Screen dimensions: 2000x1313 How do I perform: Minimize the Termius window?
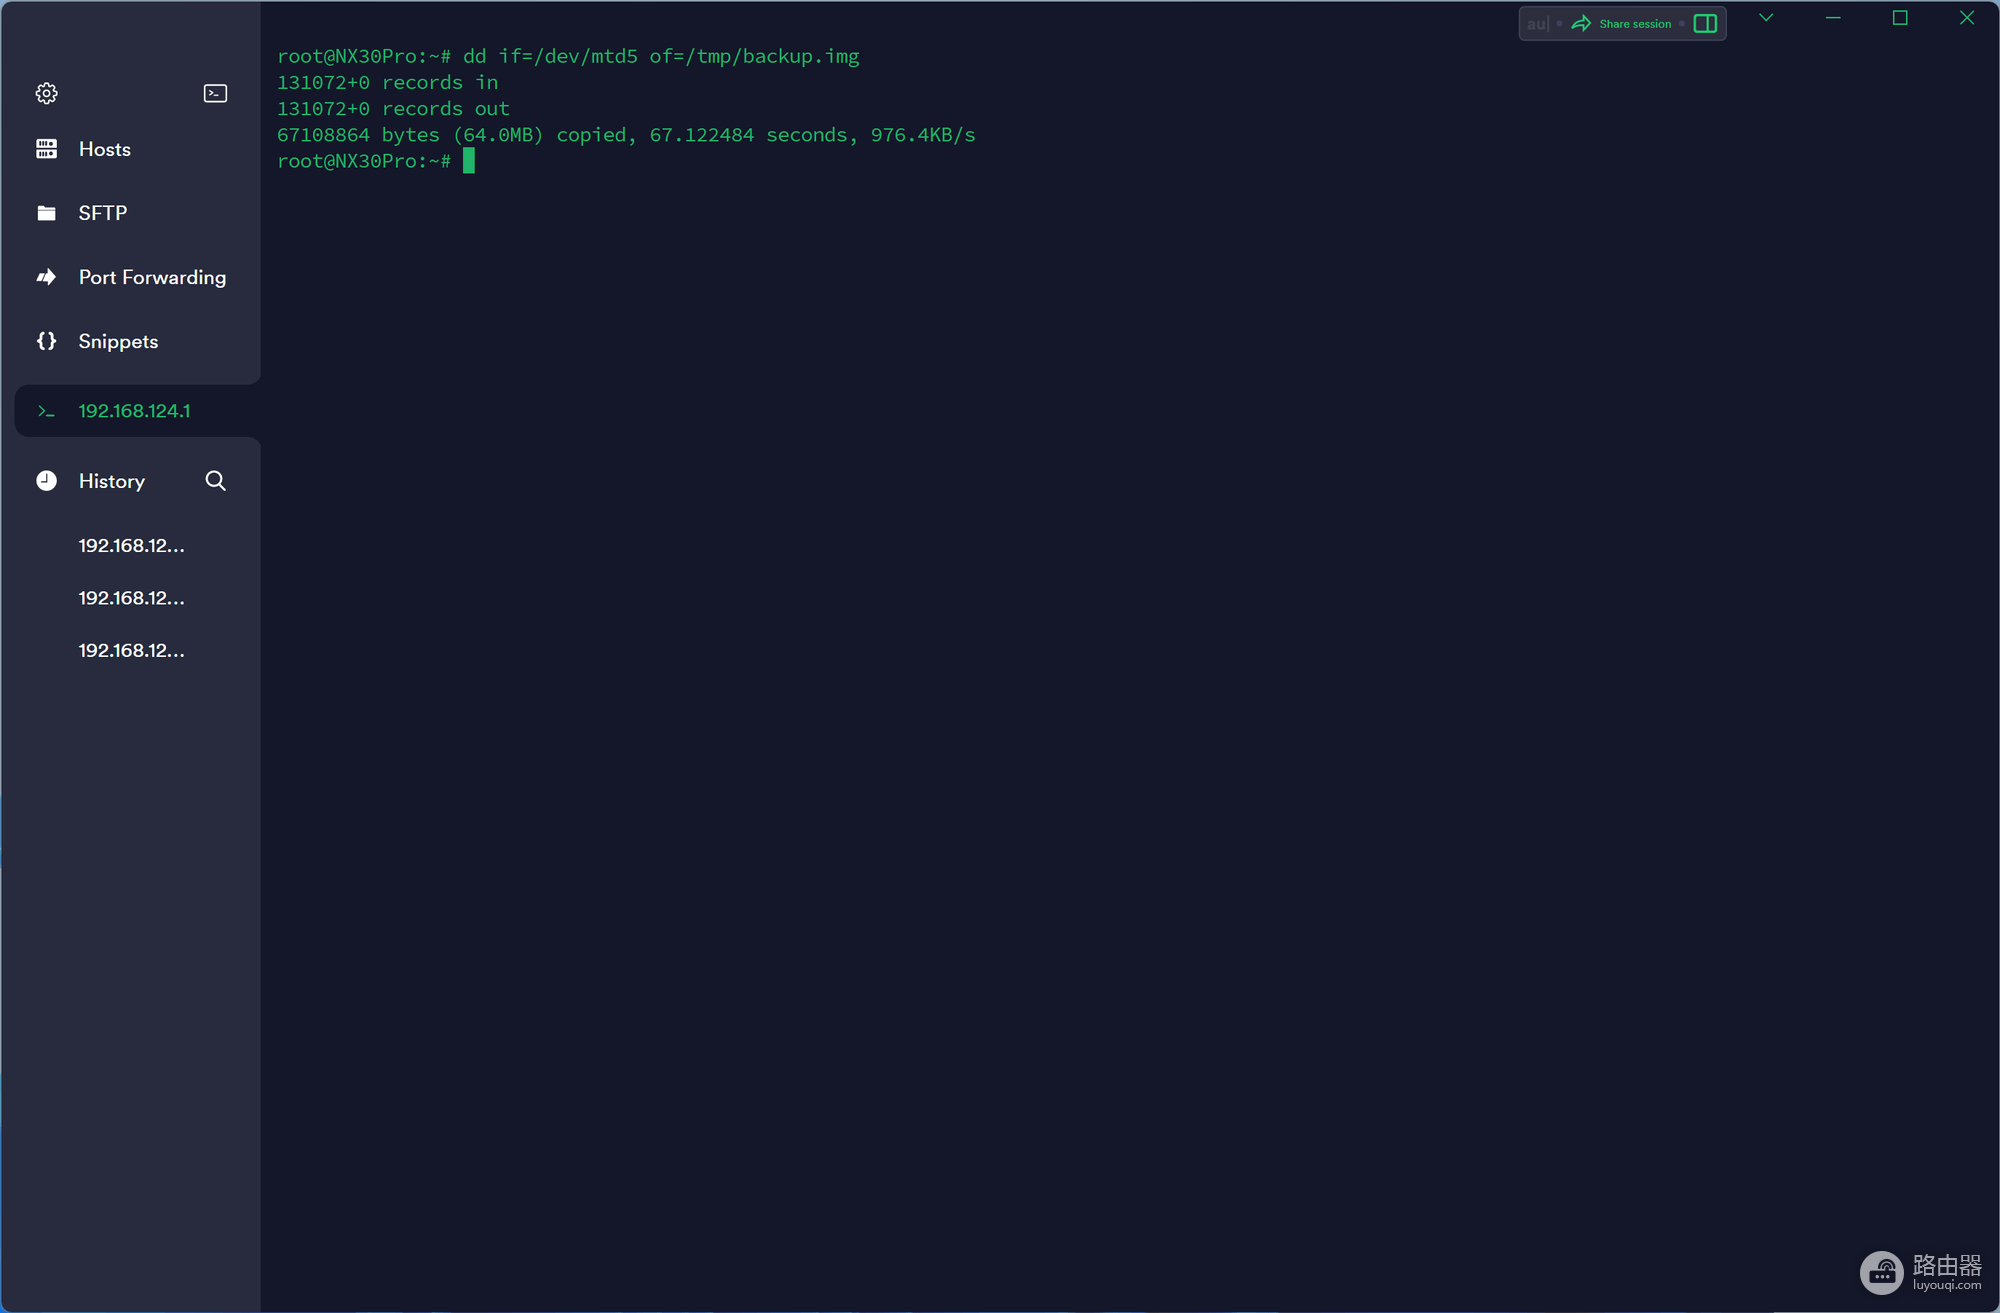point(1833,18)
